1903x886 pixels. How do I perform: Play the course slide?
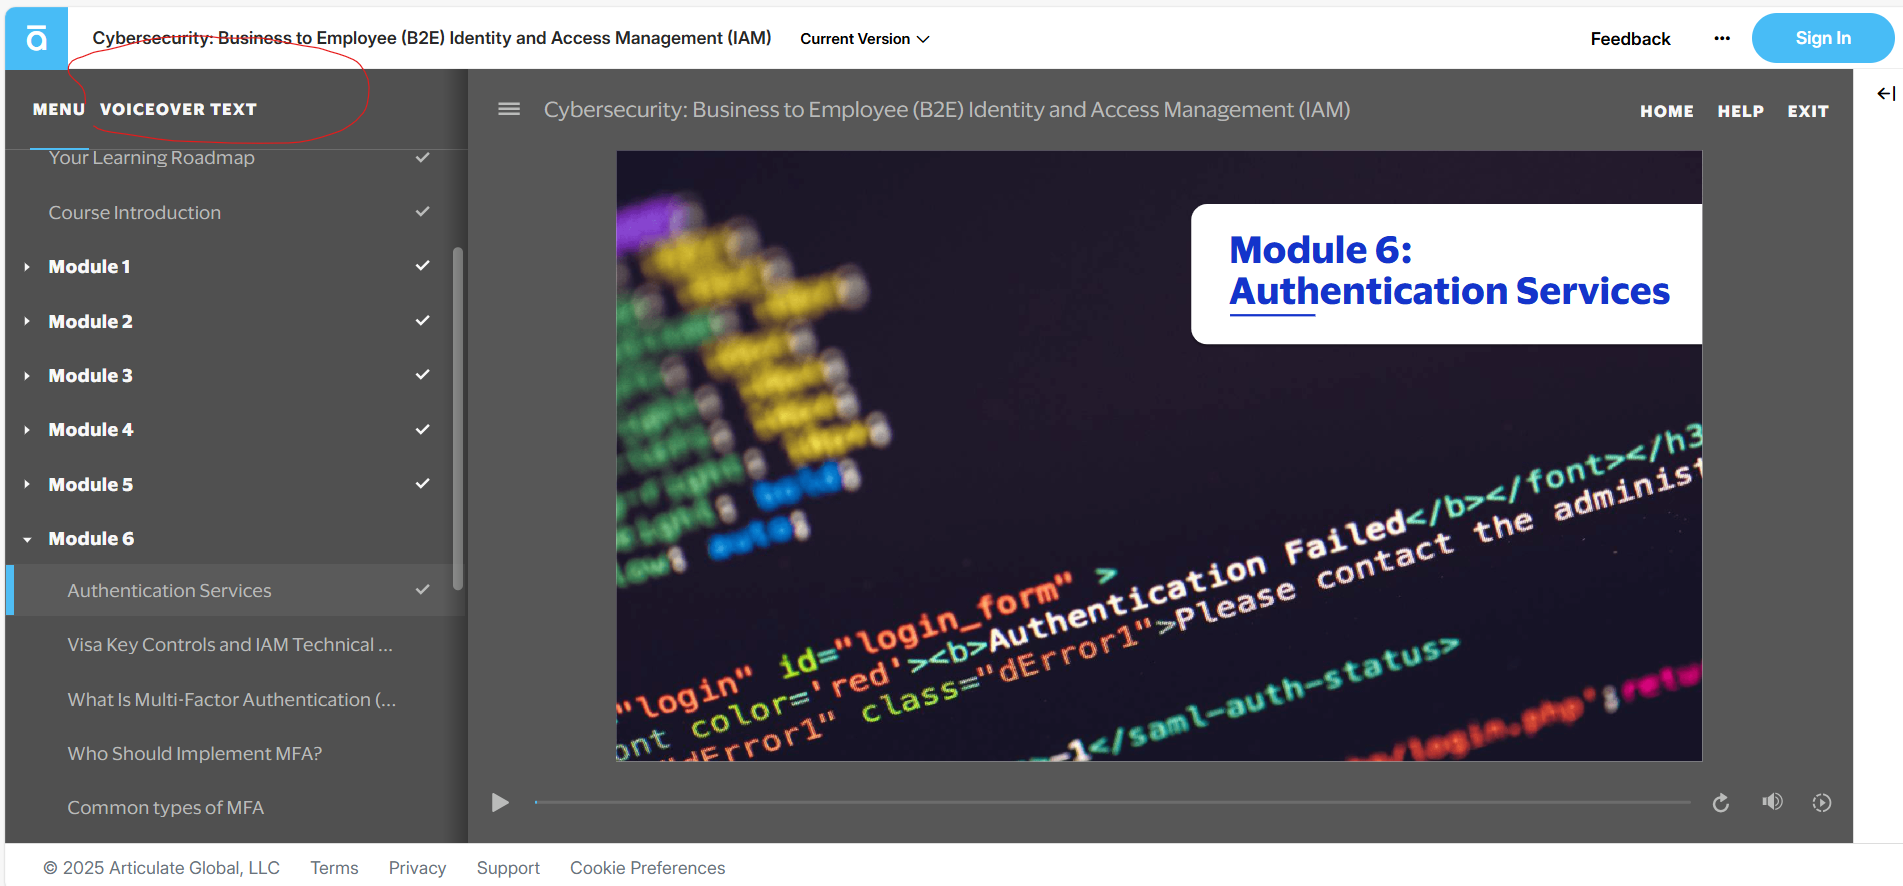500,802
